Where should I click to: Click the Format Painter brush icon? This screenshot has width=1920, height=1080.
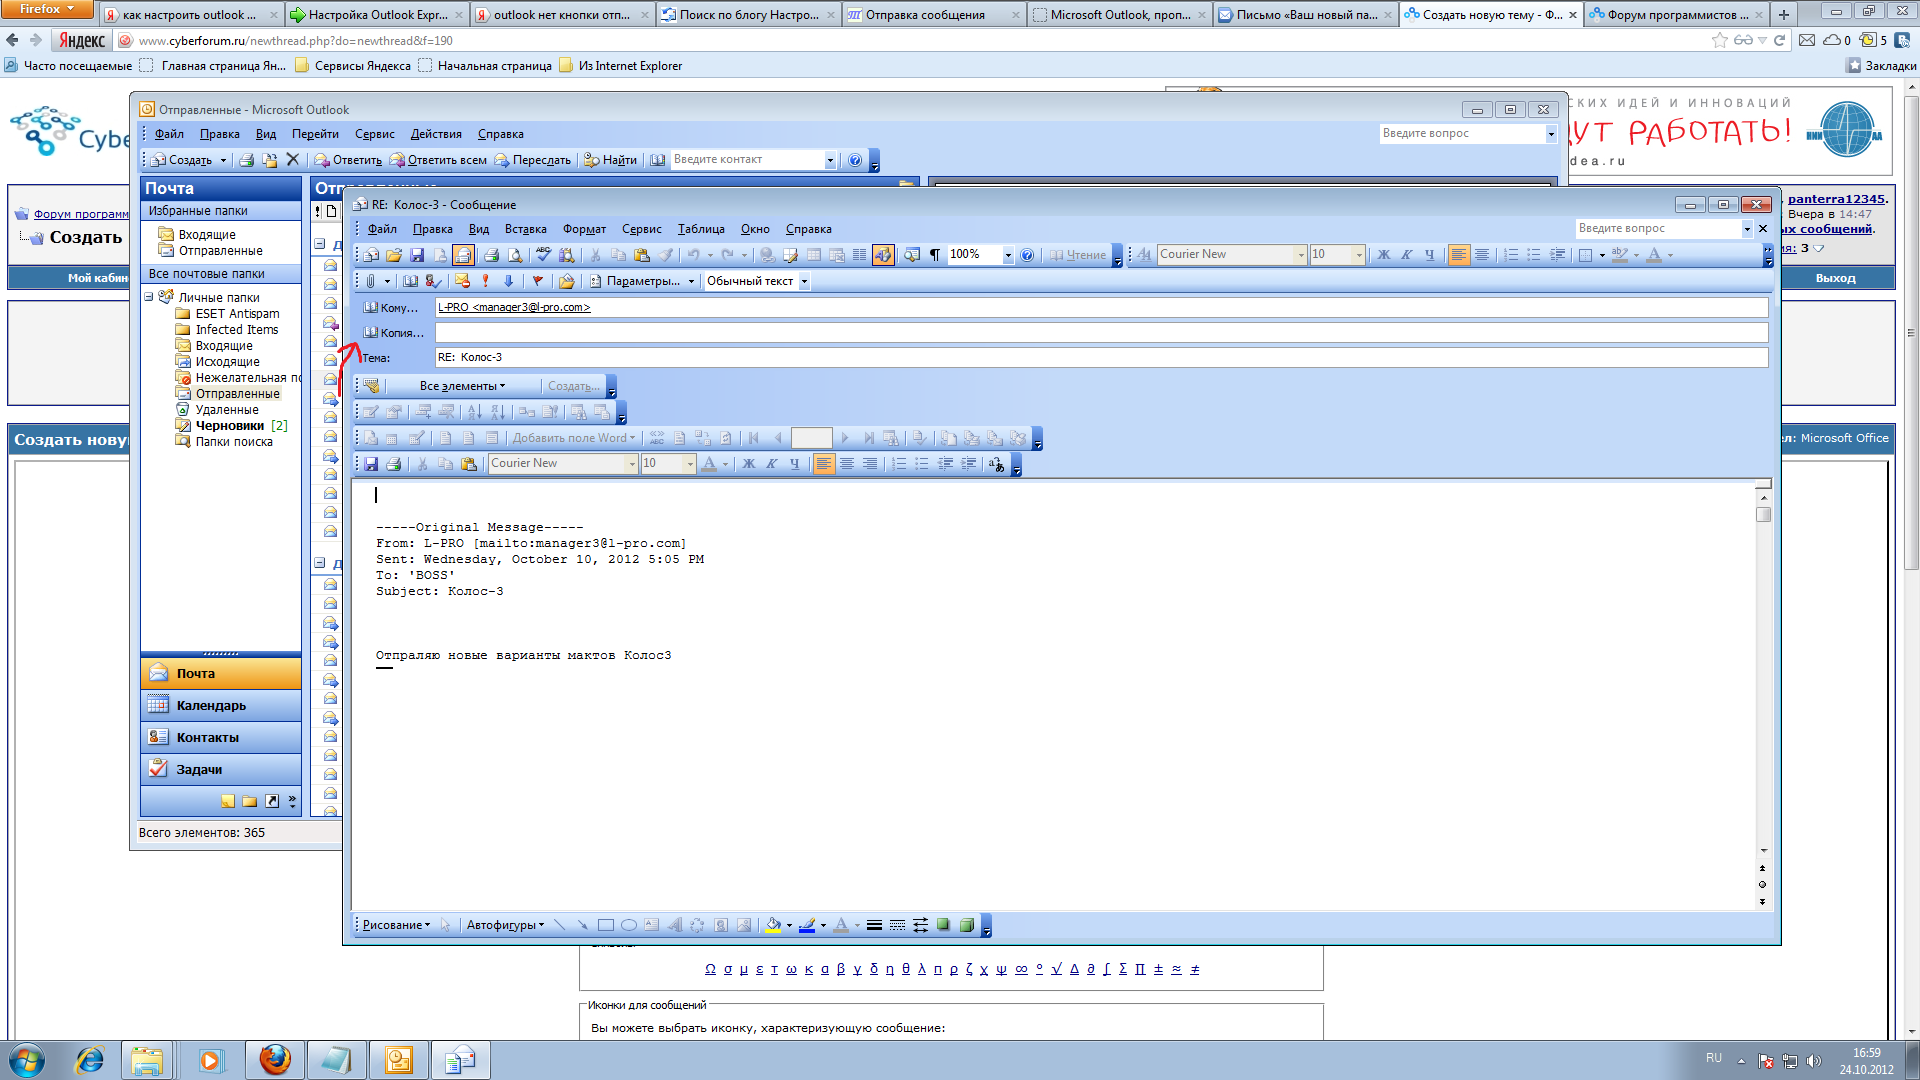click(665, 255)
